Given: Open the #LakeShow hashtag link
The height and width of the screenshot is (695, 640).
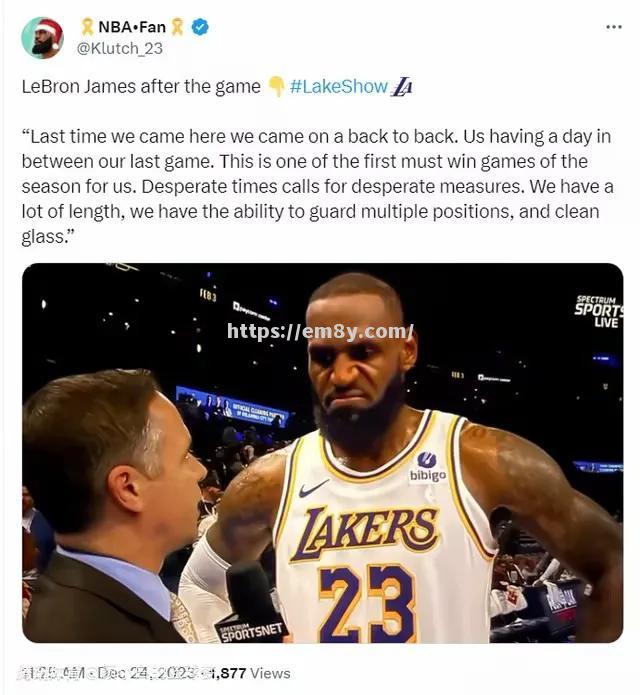Looking at the screenshot, I should (338, 87).
